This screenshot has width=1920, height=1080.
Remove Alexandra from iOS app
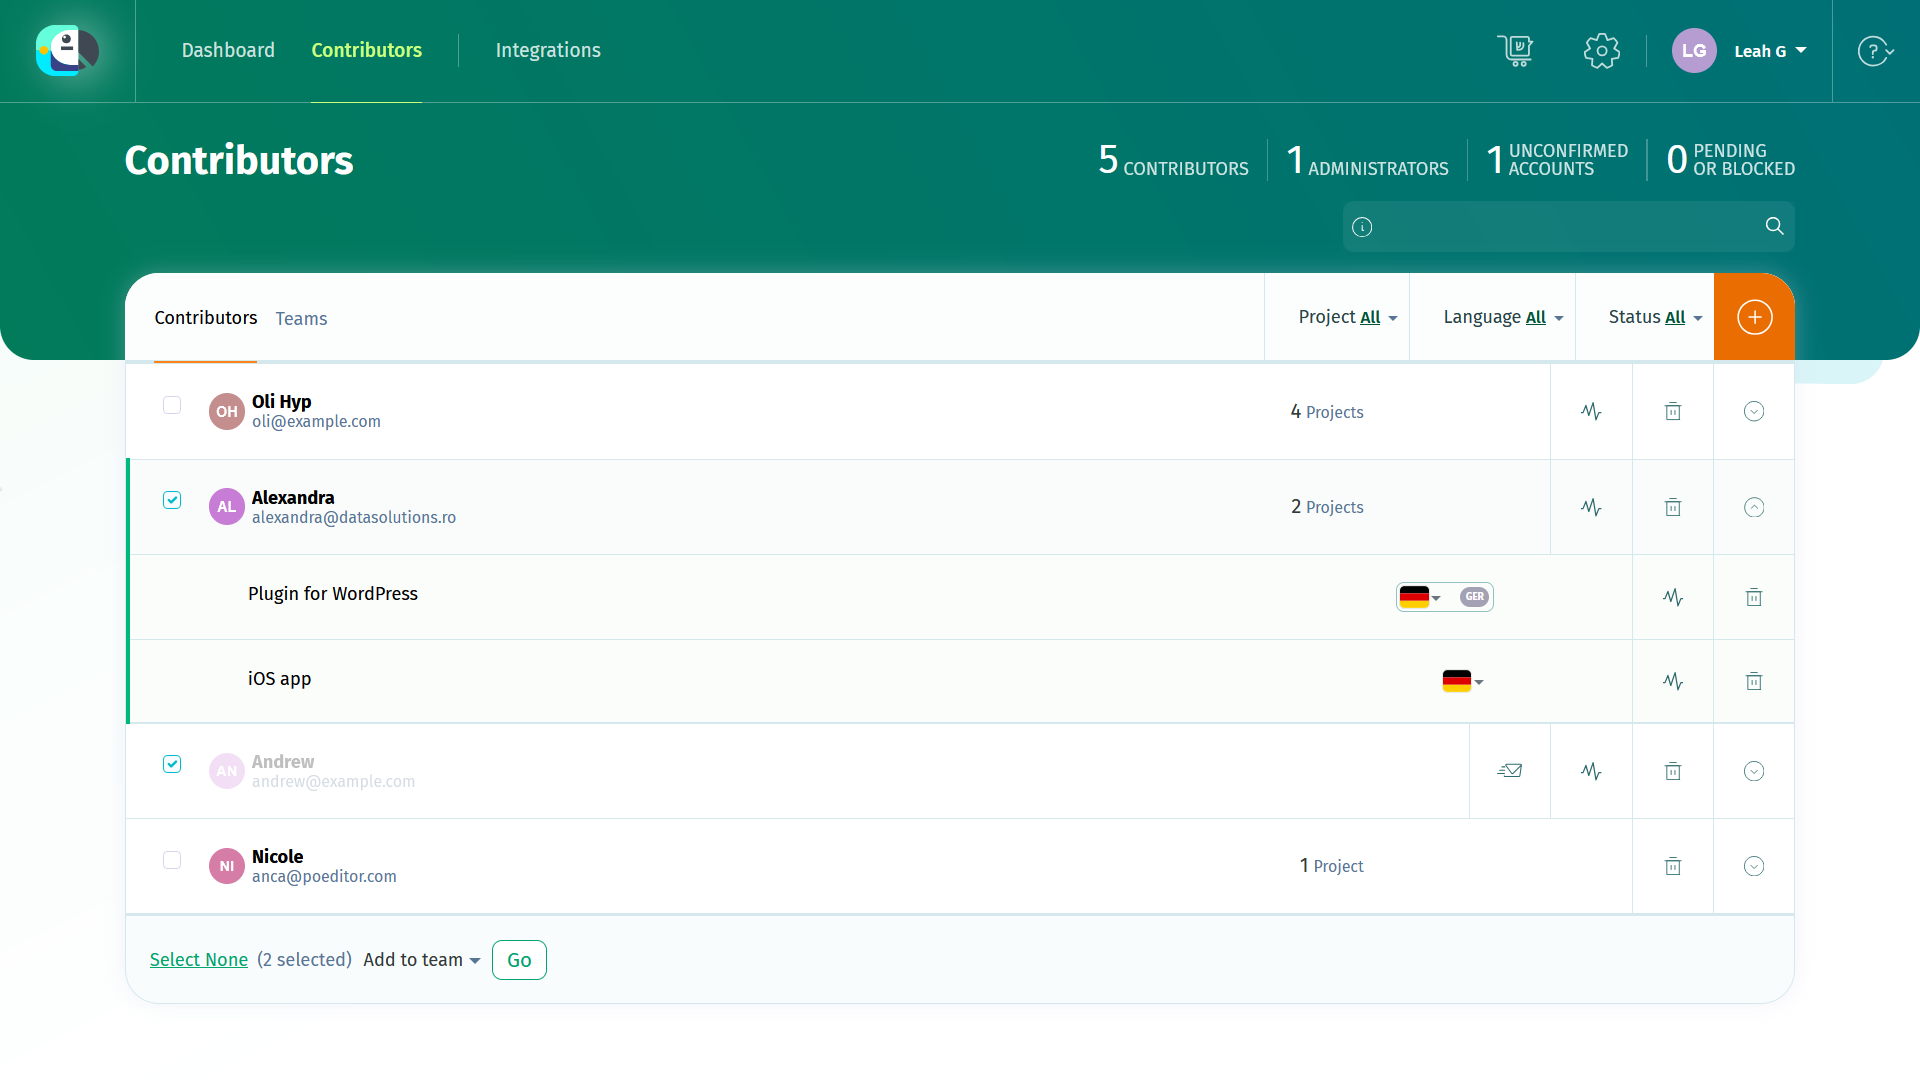click(x=1754, y=681)
